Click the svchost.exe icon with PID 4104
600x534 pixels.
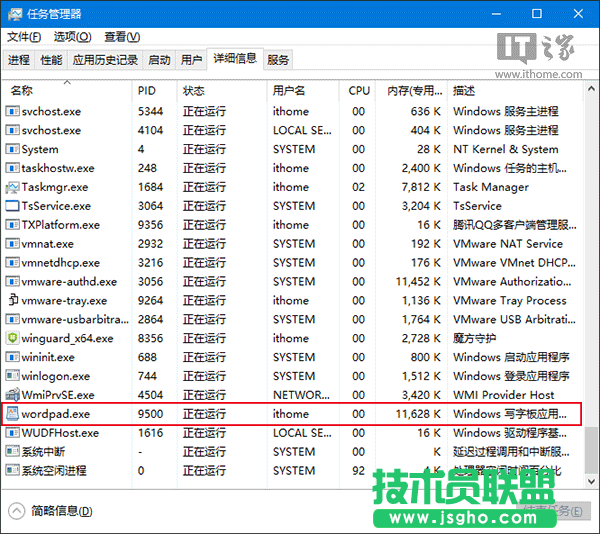click(x=12, y=130)
